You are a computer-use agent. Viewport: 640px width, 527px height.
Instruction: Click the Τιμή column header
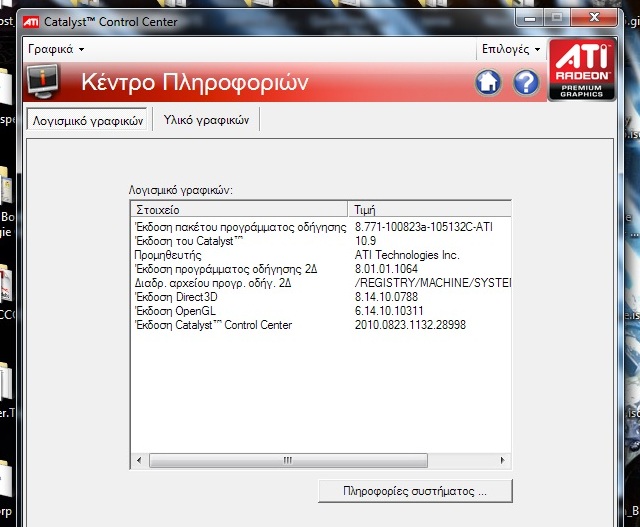[429, 210]
